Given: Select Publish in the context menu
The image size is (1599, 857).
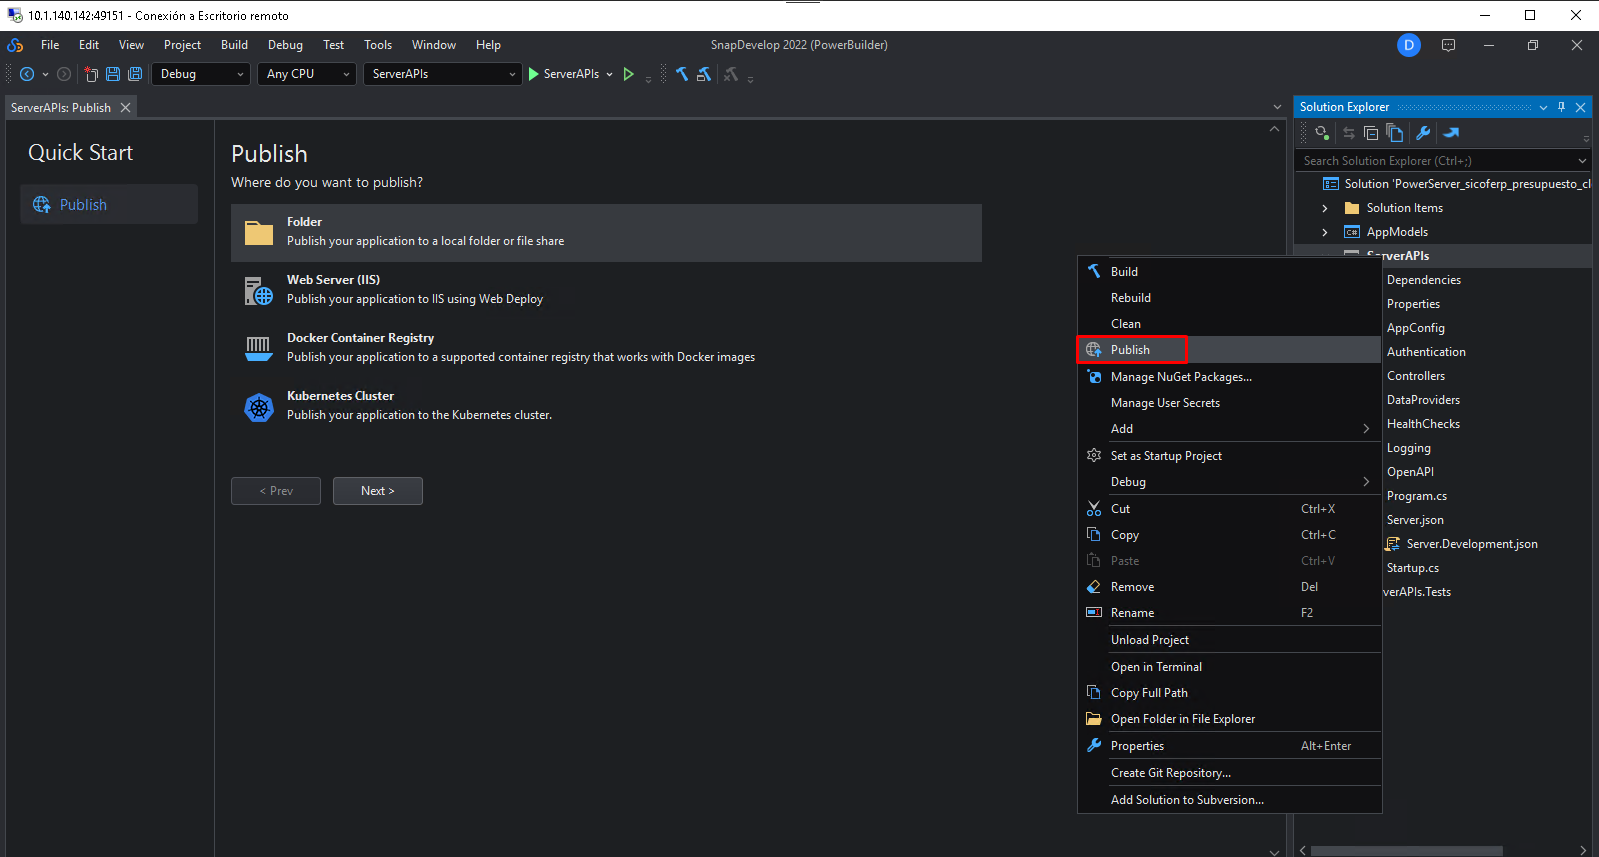Looking at the screenshot, I should click(x=1130, y=350).
